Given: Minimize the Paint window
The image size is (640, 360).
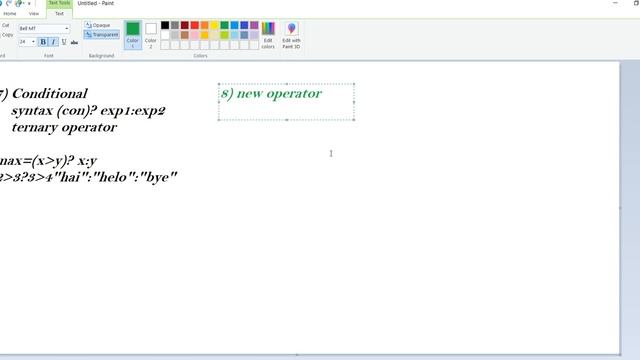Looking at the screenshot, I should pos(615,3).
